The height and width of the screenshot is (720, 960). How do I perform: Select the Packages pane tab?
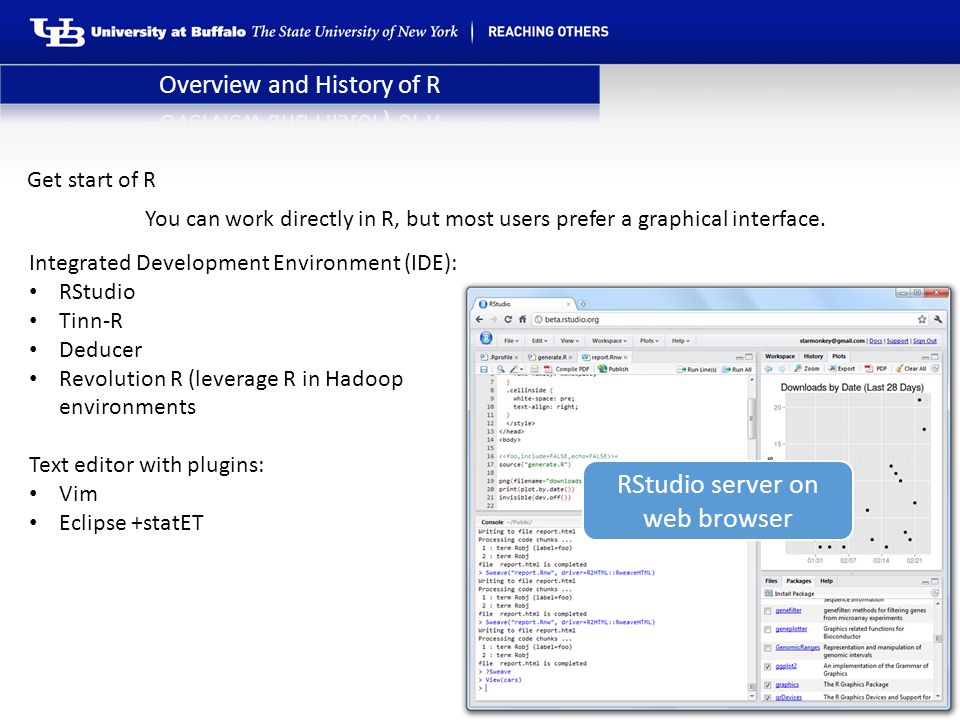point(798,581)
